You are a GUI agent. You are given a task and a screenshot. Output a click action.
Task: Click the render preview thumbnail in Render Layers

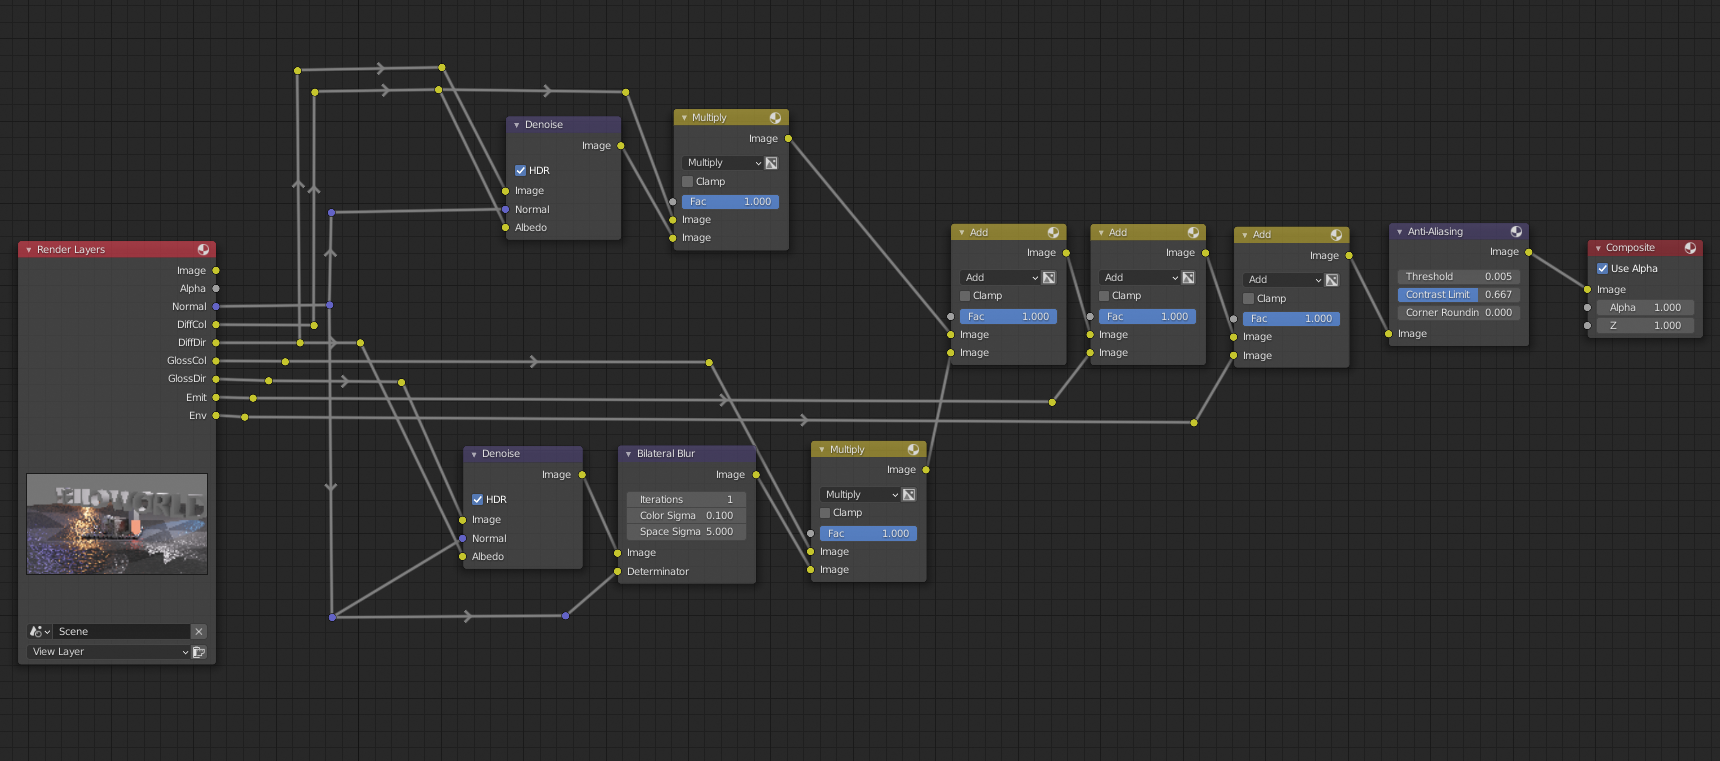pyautogui.click(x=117, y=524)
